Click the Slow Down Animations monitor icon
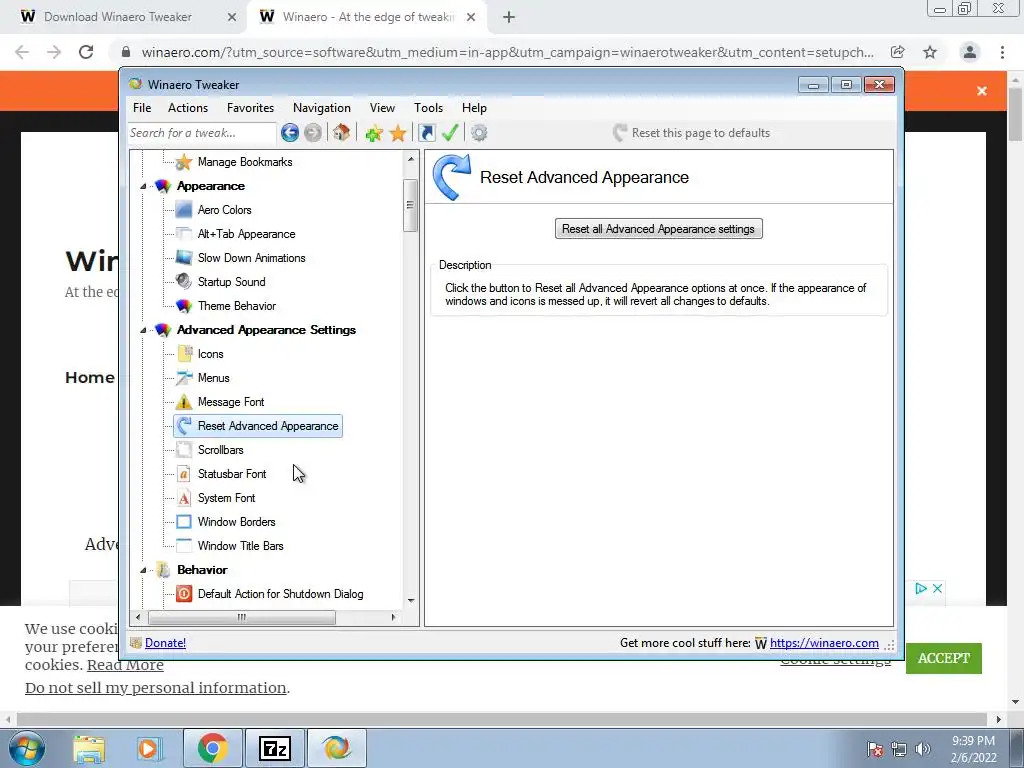 coord(184,258)
